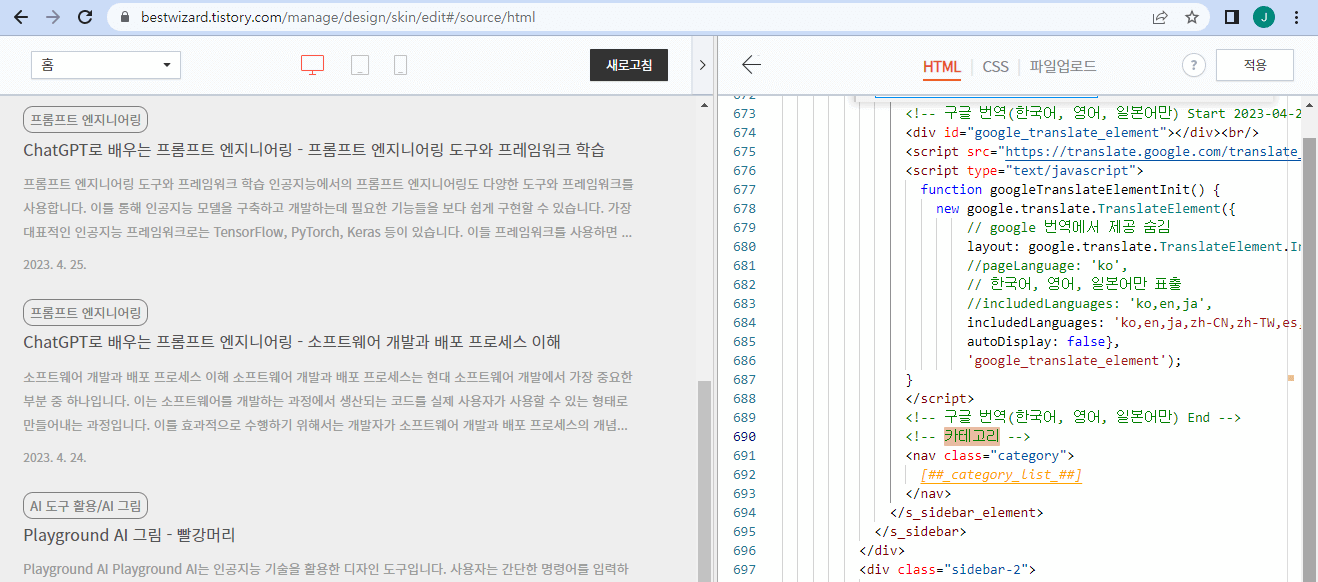Viewport: 1318px width, 582px height.
Task: Open the Playground AI 그림 - 빨강머리 post
Action: point(128,535)
